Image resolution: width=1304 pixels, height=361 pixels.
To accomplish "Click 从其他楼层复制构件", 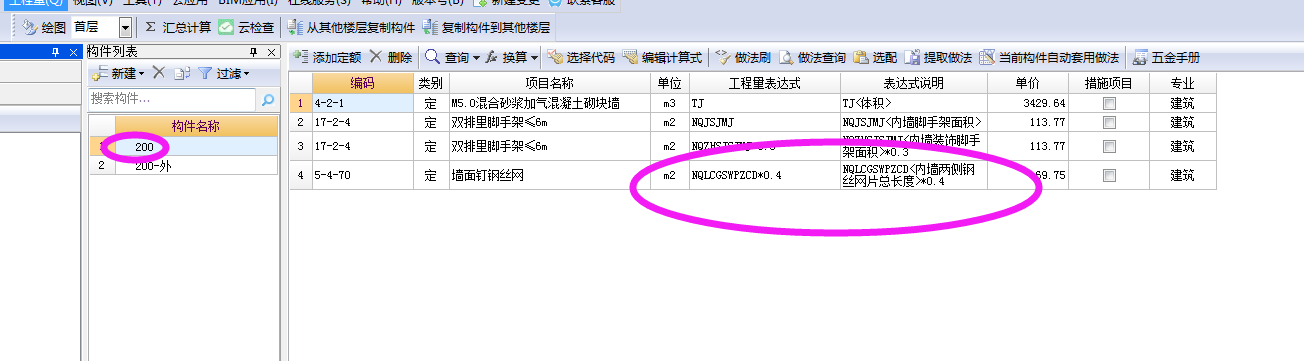I will (x=350, y=27).
